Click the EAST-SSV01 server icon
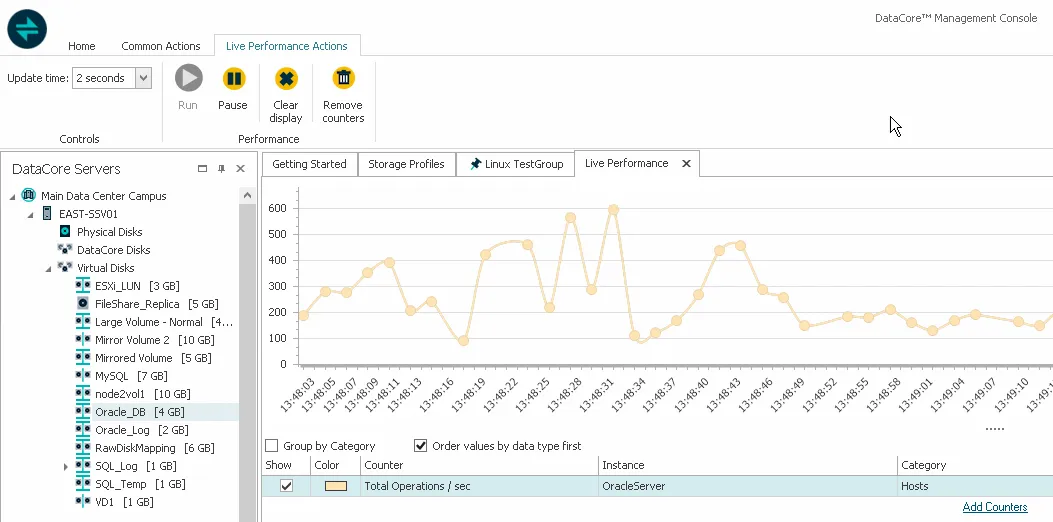This screenshot has height=522, width=1053. [x=47, y=214]
